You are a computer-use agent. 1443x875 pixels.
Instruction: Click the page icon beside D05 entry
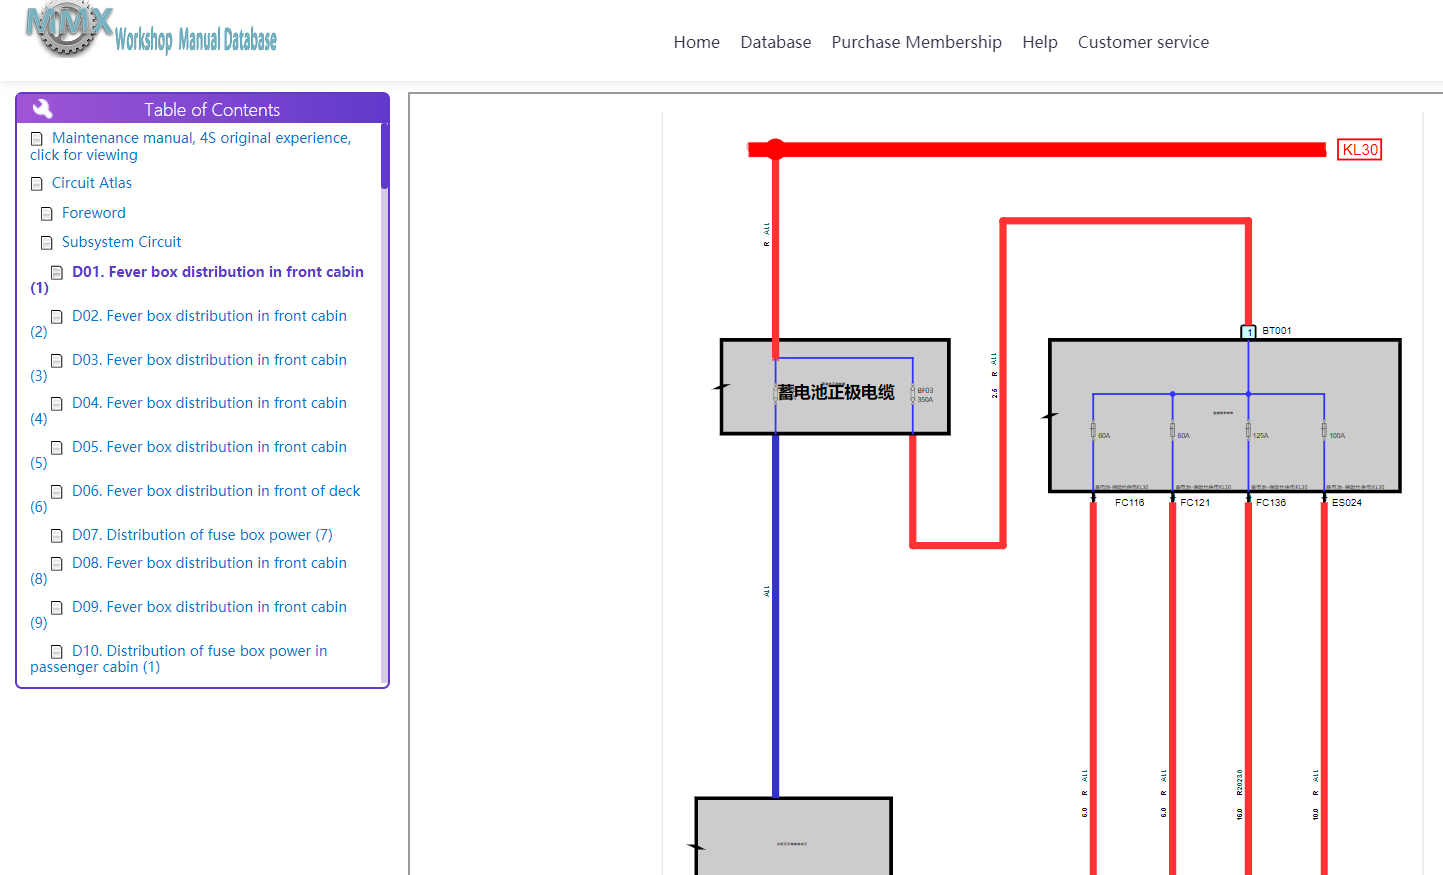[x=57, y=448]
